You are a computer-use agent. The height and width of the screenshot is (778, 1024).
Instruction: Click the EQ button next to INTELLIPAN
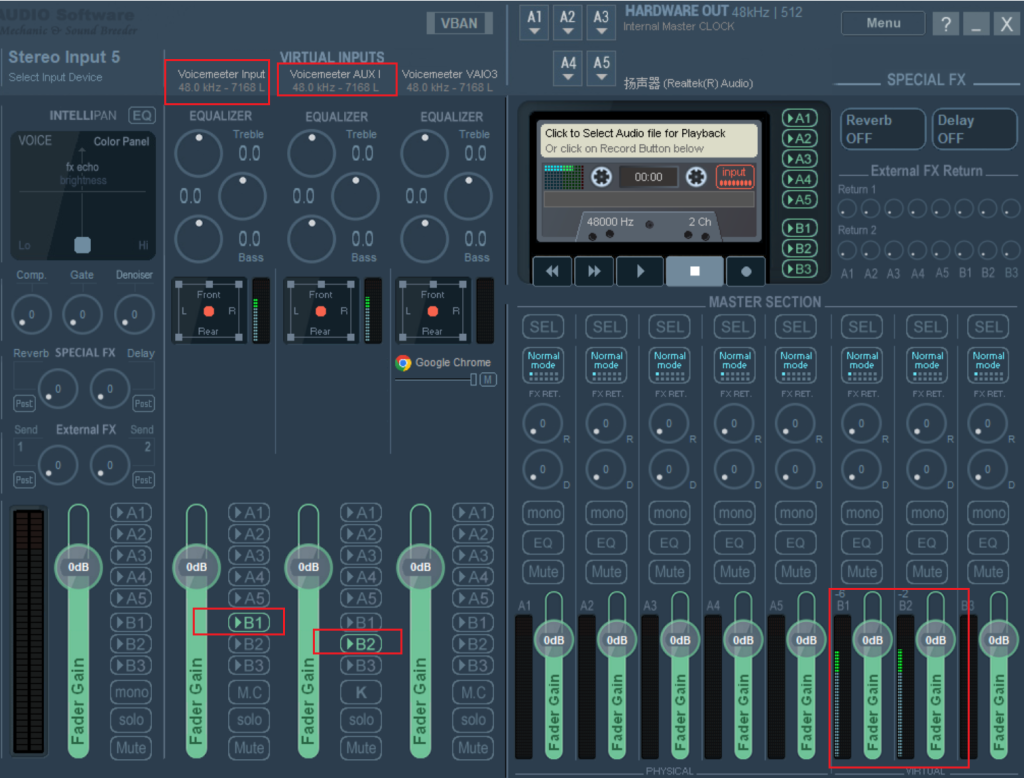pos(142,116)
